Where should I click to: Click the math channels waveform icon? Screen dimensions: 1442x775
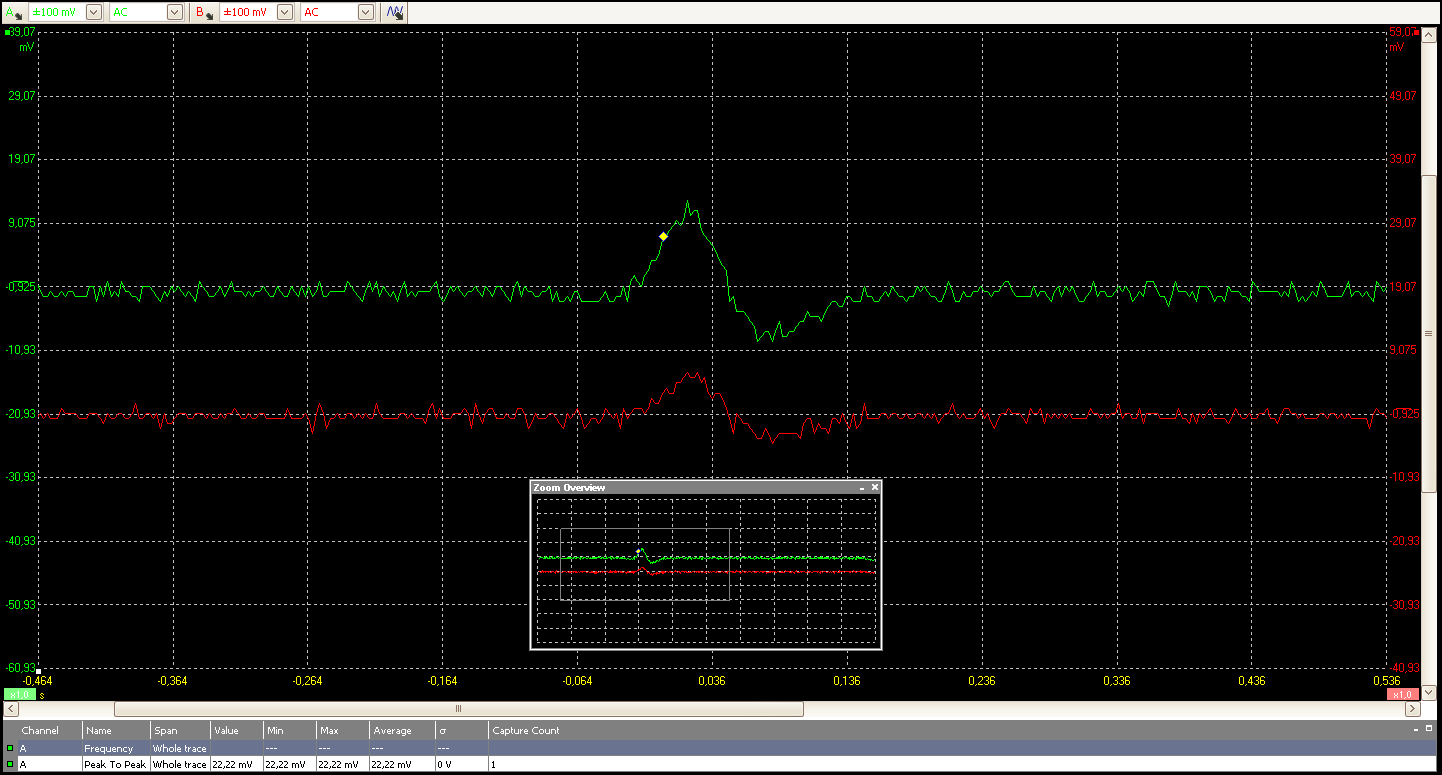(x=395, y=12)
